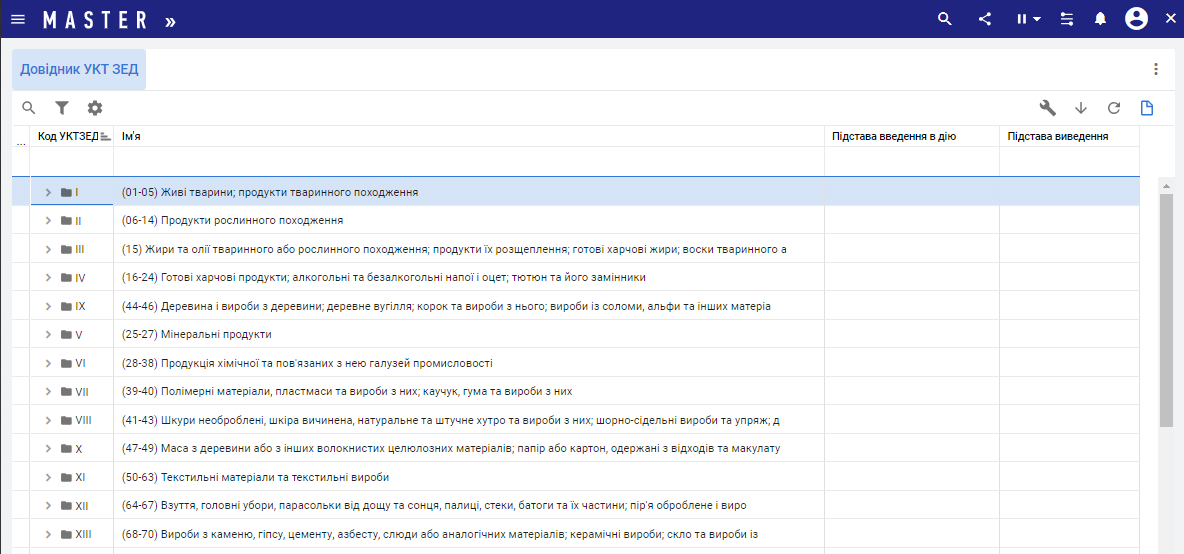Click the Ім'я column filter field

pyautogui.click(x=468, y=161)
